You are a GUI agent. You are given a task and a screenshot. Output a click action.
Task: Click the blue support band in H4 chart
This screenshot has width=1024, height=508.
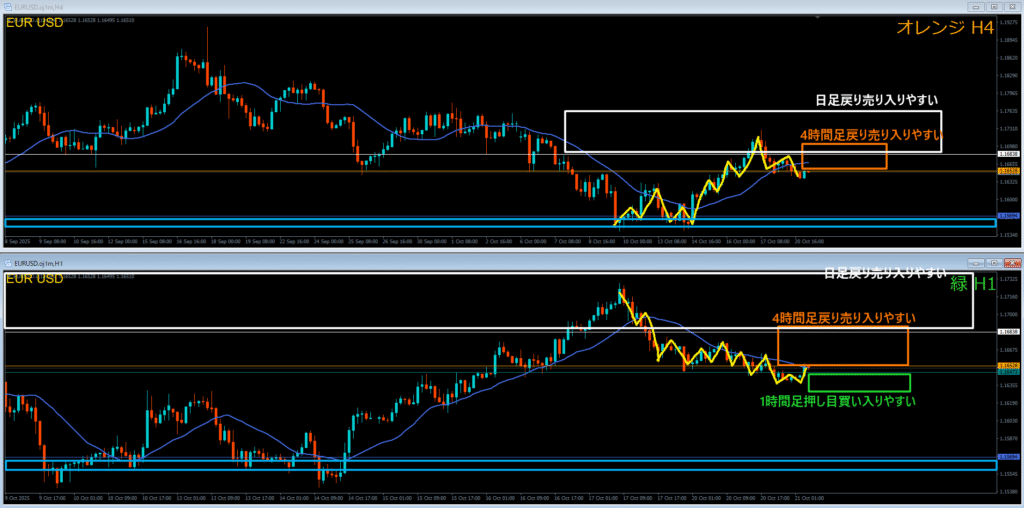tap(300, 222)
